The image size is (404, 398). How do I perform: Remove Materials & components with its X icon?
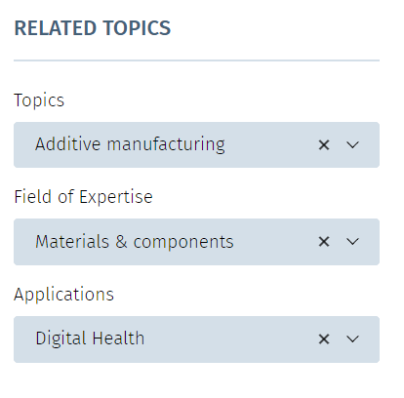click(x=324, y=242)
